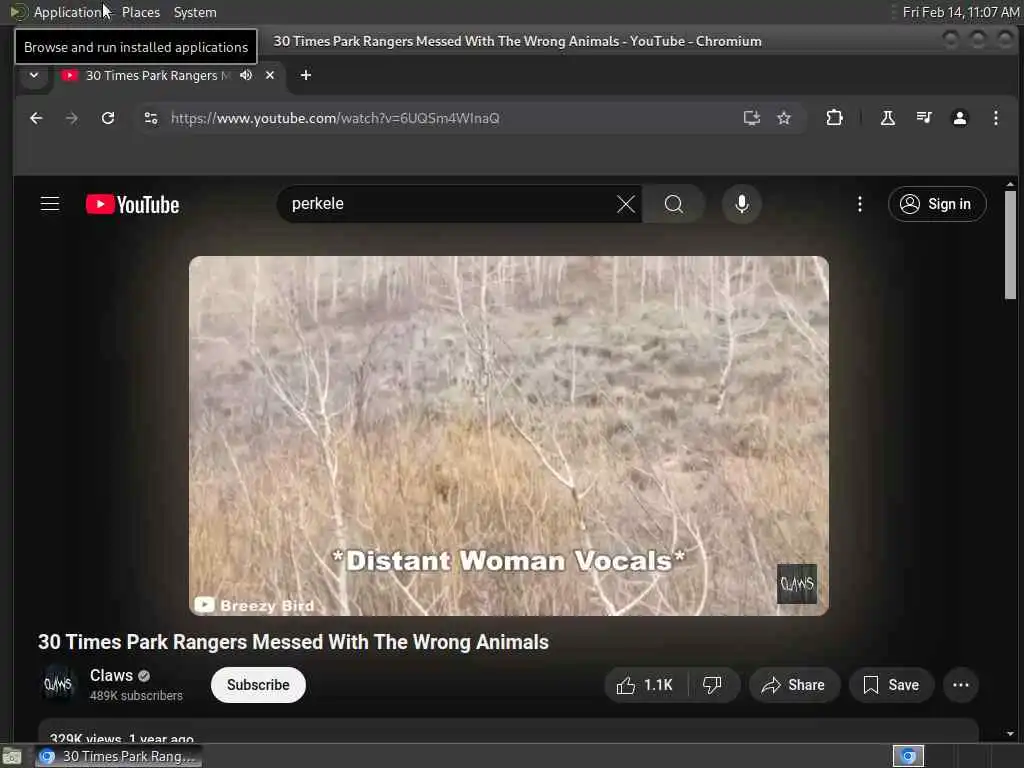Mute tab using speaker icon

[x=246, y=75]
